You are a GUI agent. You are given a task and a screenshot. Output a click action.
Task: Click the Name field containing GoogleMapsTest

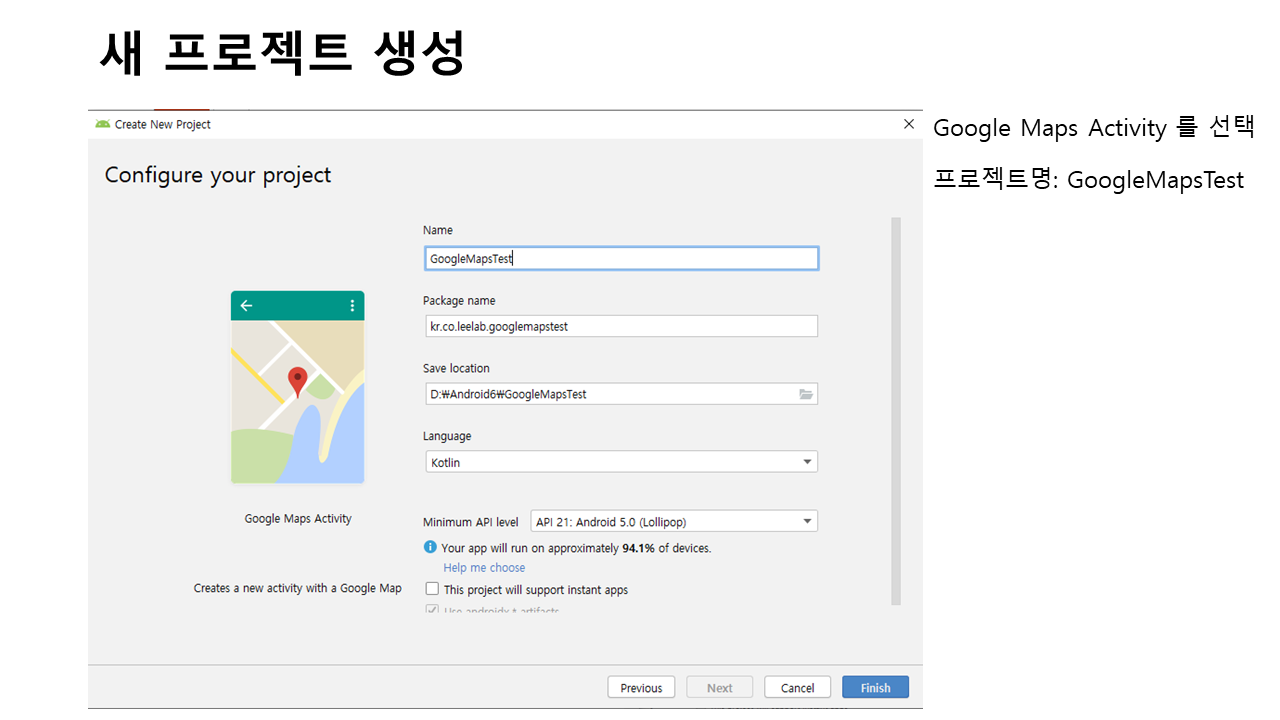click(x=621, y=258)
